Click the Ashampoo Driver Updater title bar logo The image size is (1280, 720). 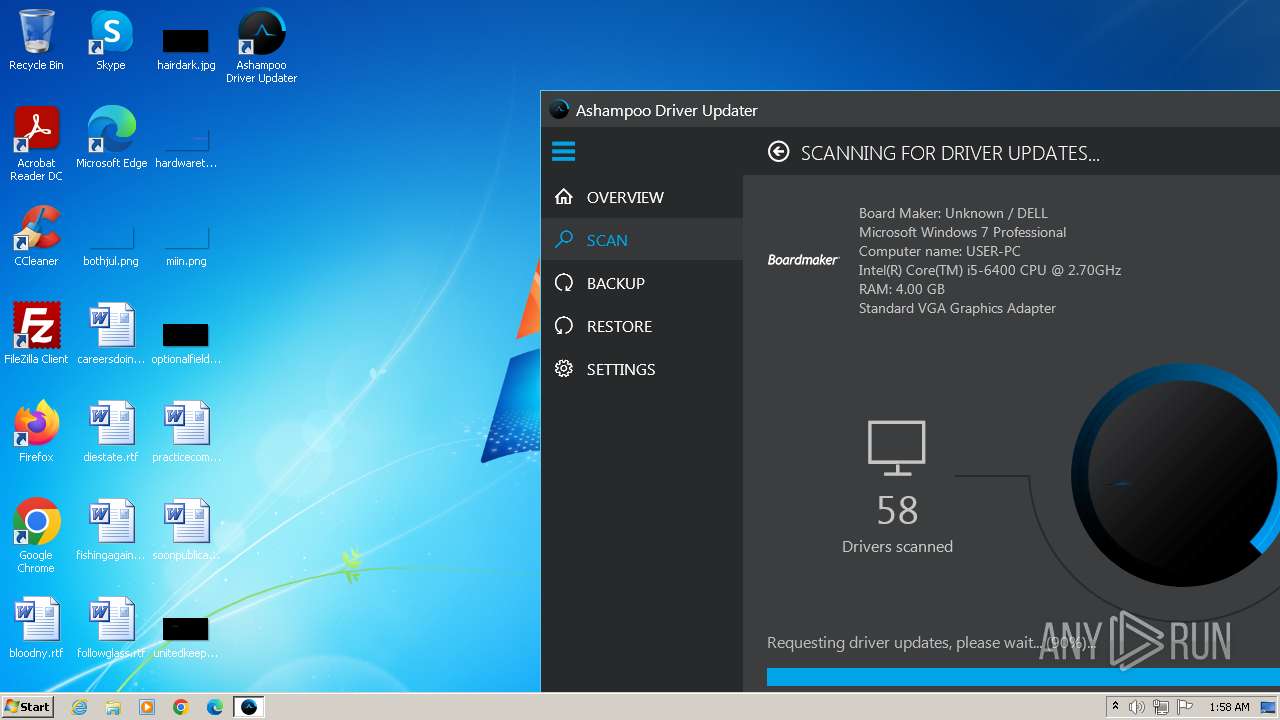pos(559,110)
